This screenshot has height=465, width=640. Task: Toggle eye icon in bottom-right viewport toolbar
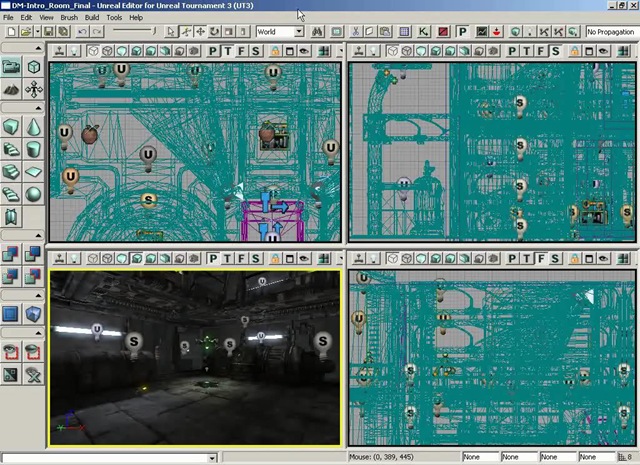[x=603, y=258]
